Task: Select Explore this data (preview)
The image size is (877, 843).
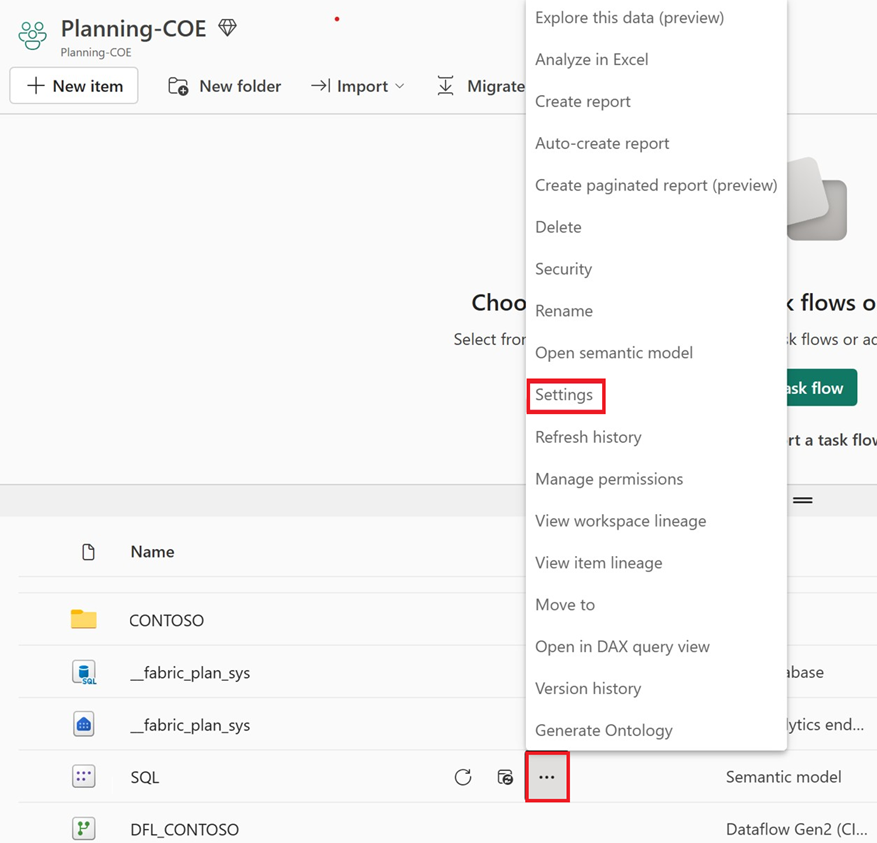Action: pos(629,17)
